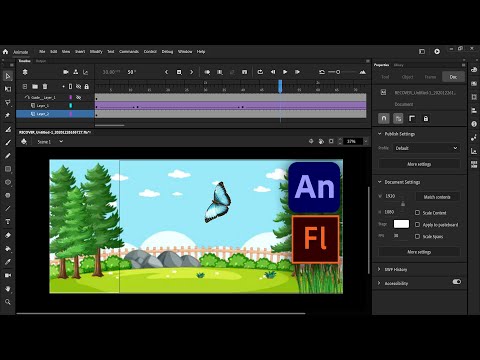Screen dimensions: 480x360
Task: Select Layer_2 in timeline
Action: (55, 114)
